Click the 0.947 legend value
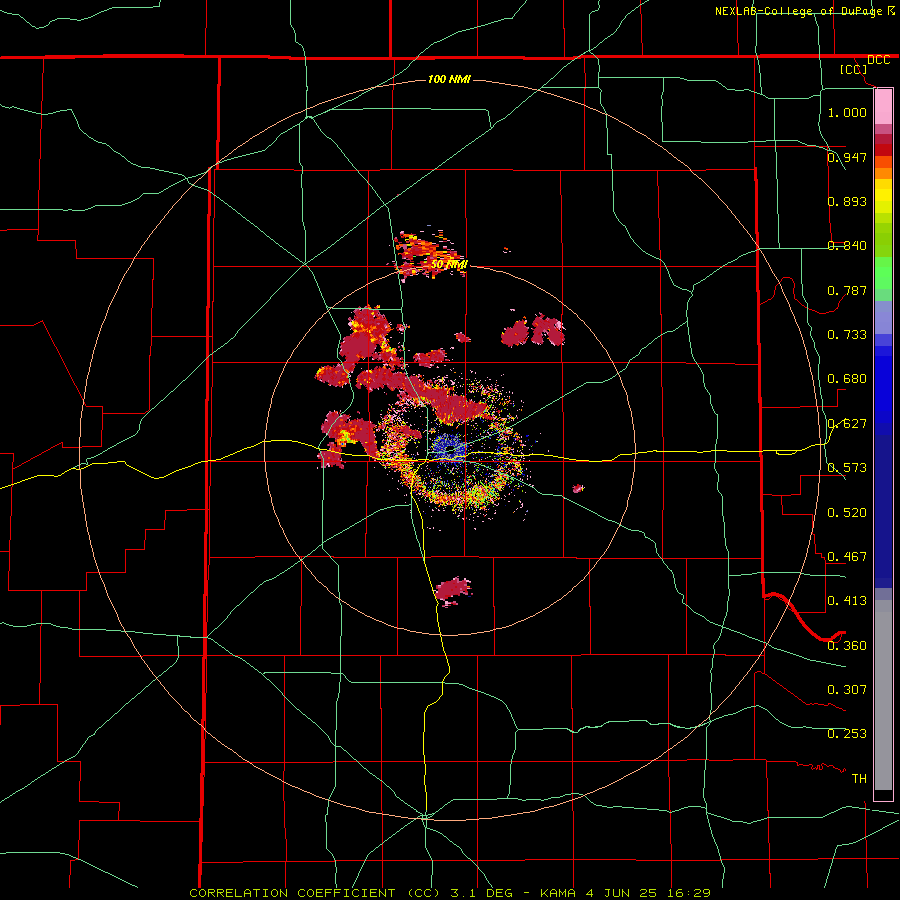 tap(847, 157)
